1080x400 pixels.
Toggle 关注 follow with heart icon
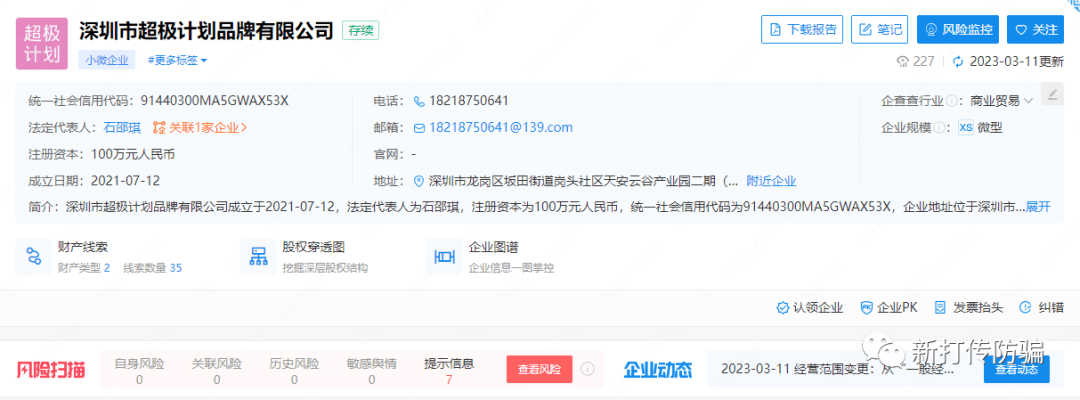click(1035, 30)
